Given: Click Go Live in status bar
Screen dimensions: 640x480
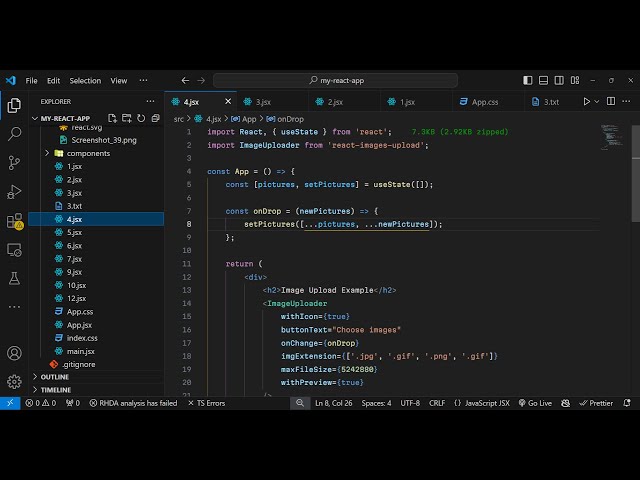Looking at the screenshot, I should tap(535, 403).
